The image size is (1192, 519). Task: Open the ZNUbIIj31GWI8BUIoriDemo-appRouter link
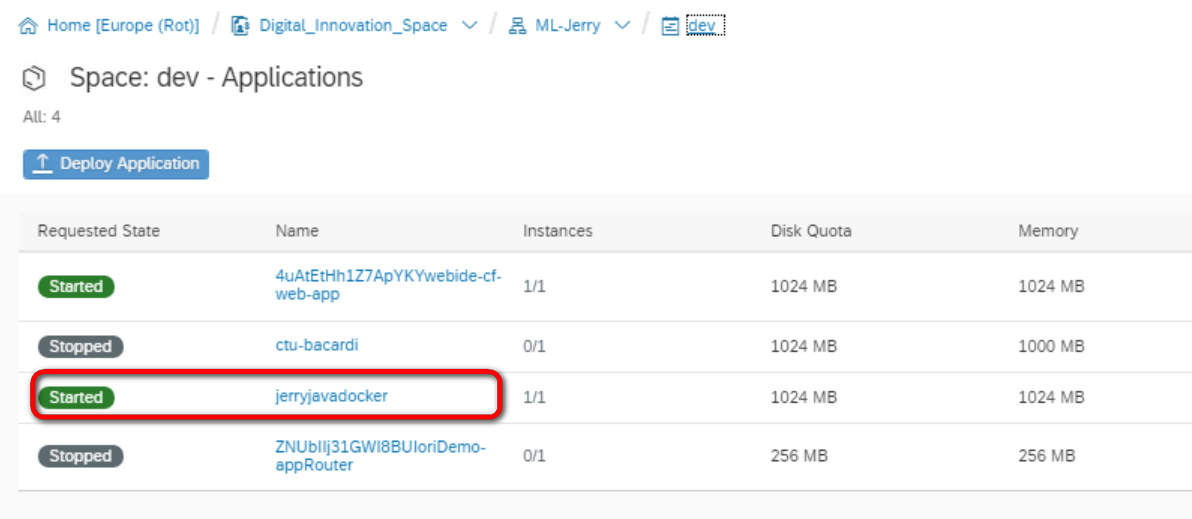pos(380,456)
